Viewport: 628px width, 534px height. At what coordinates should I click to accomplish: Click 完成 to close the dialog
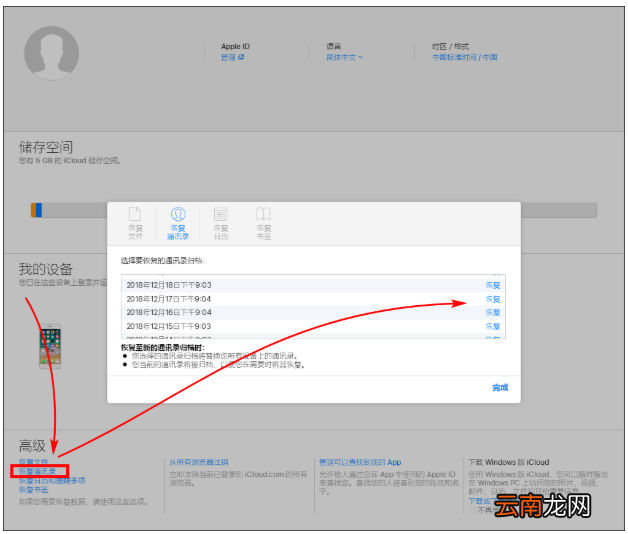click(500, 387)
